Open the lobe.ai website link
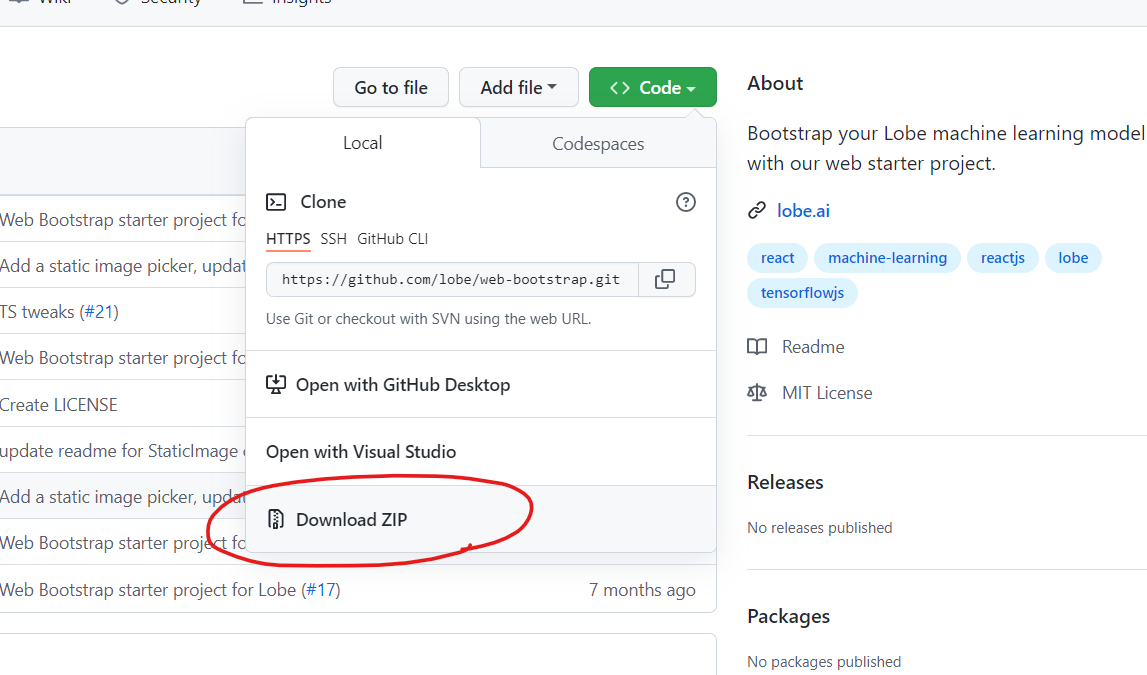 (x=803, y=211)
